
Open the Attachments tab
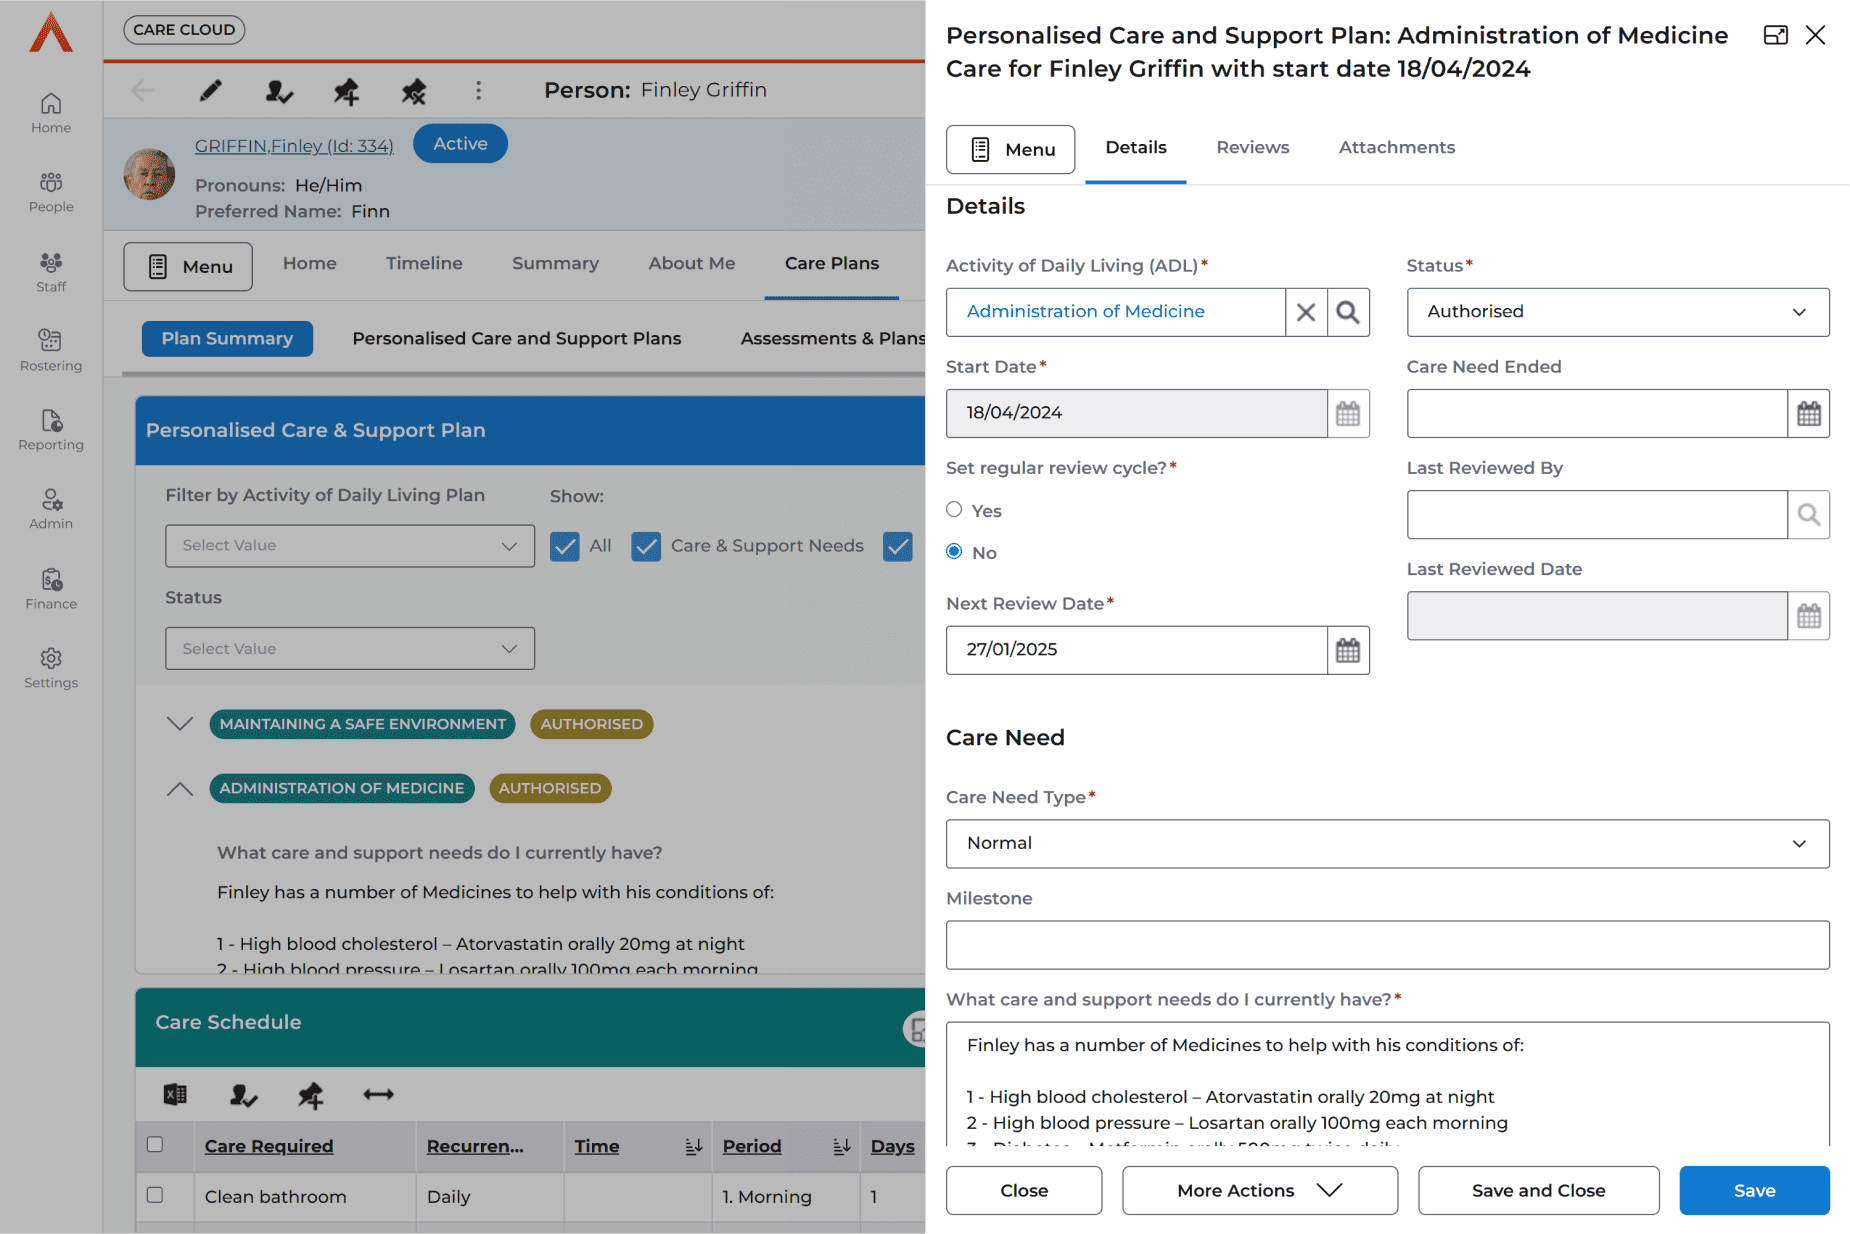[x=1396, y=148]
